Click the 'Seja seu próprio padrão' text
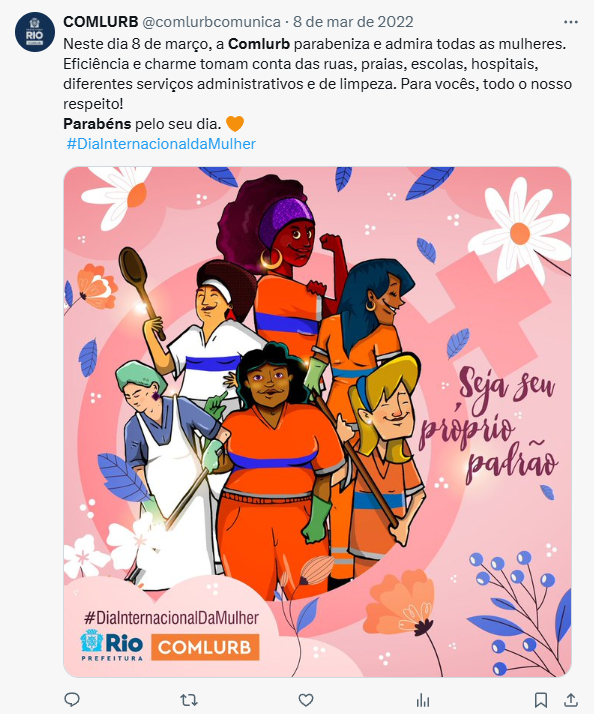This screenshot has width=594, height=714. (x=488, y=426)
